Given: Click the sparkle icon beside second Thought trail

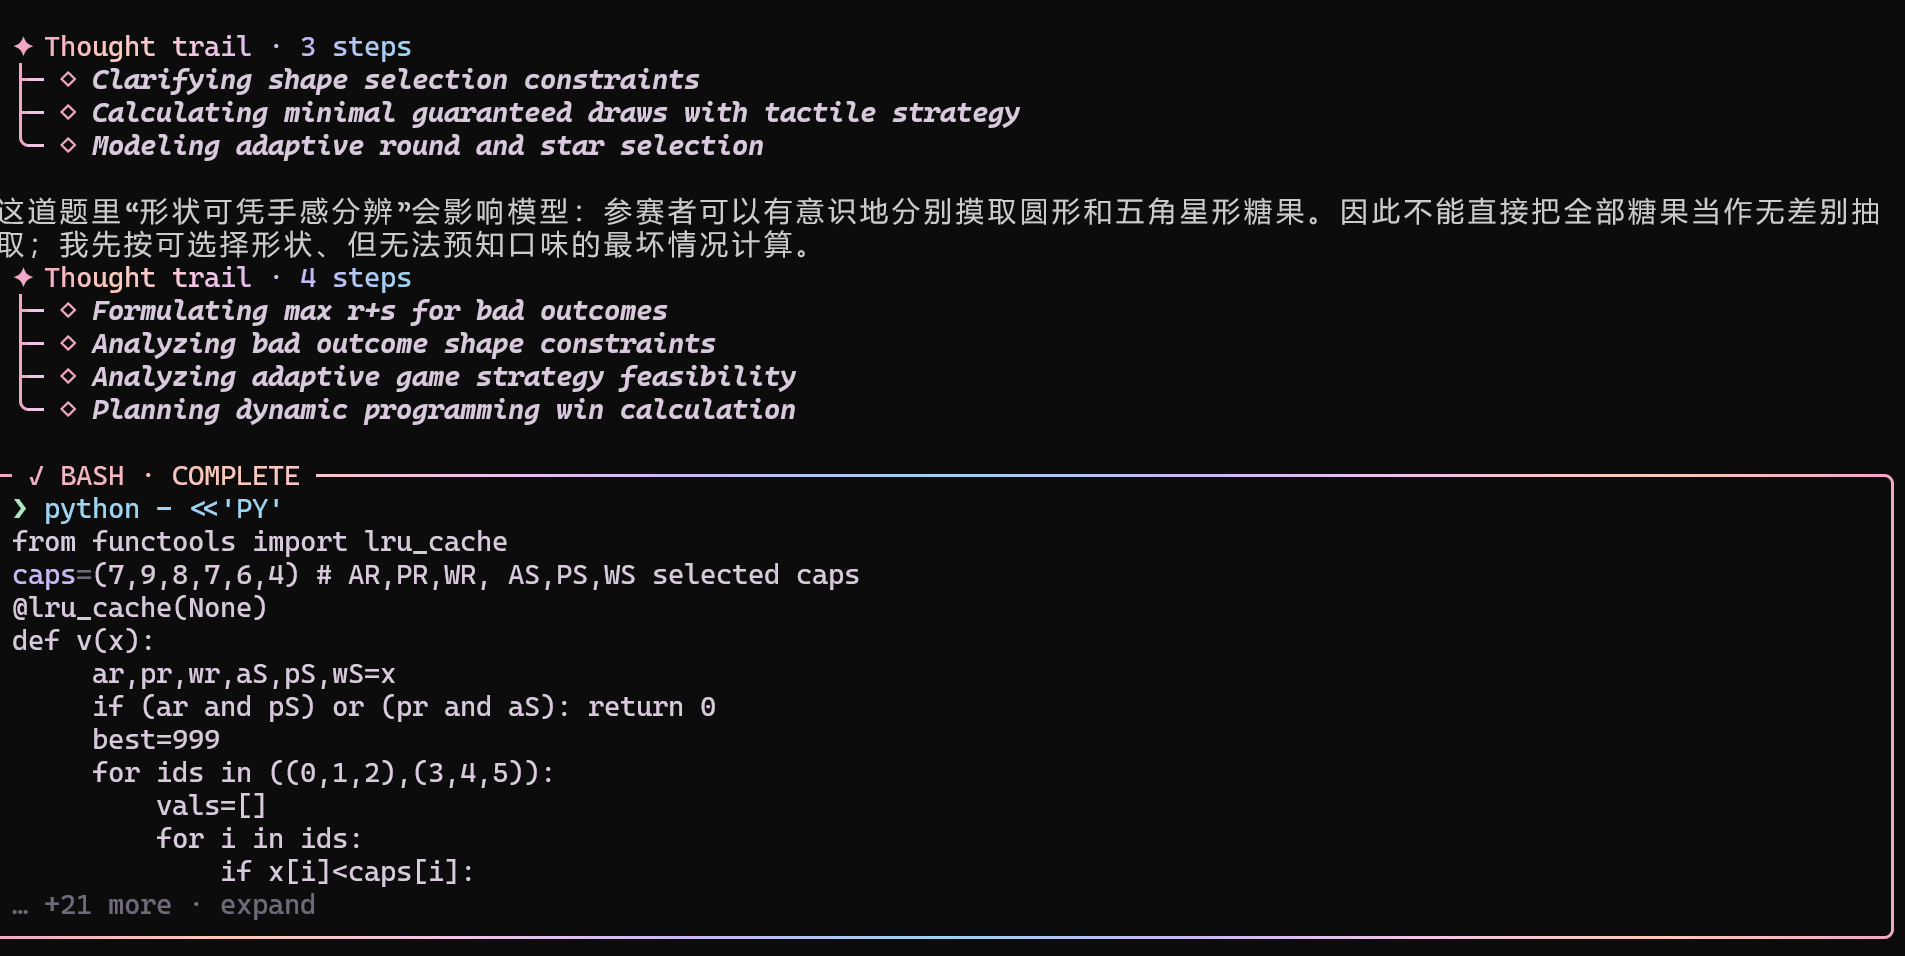Looking at the screenshot, I should (x=24, y=278).
